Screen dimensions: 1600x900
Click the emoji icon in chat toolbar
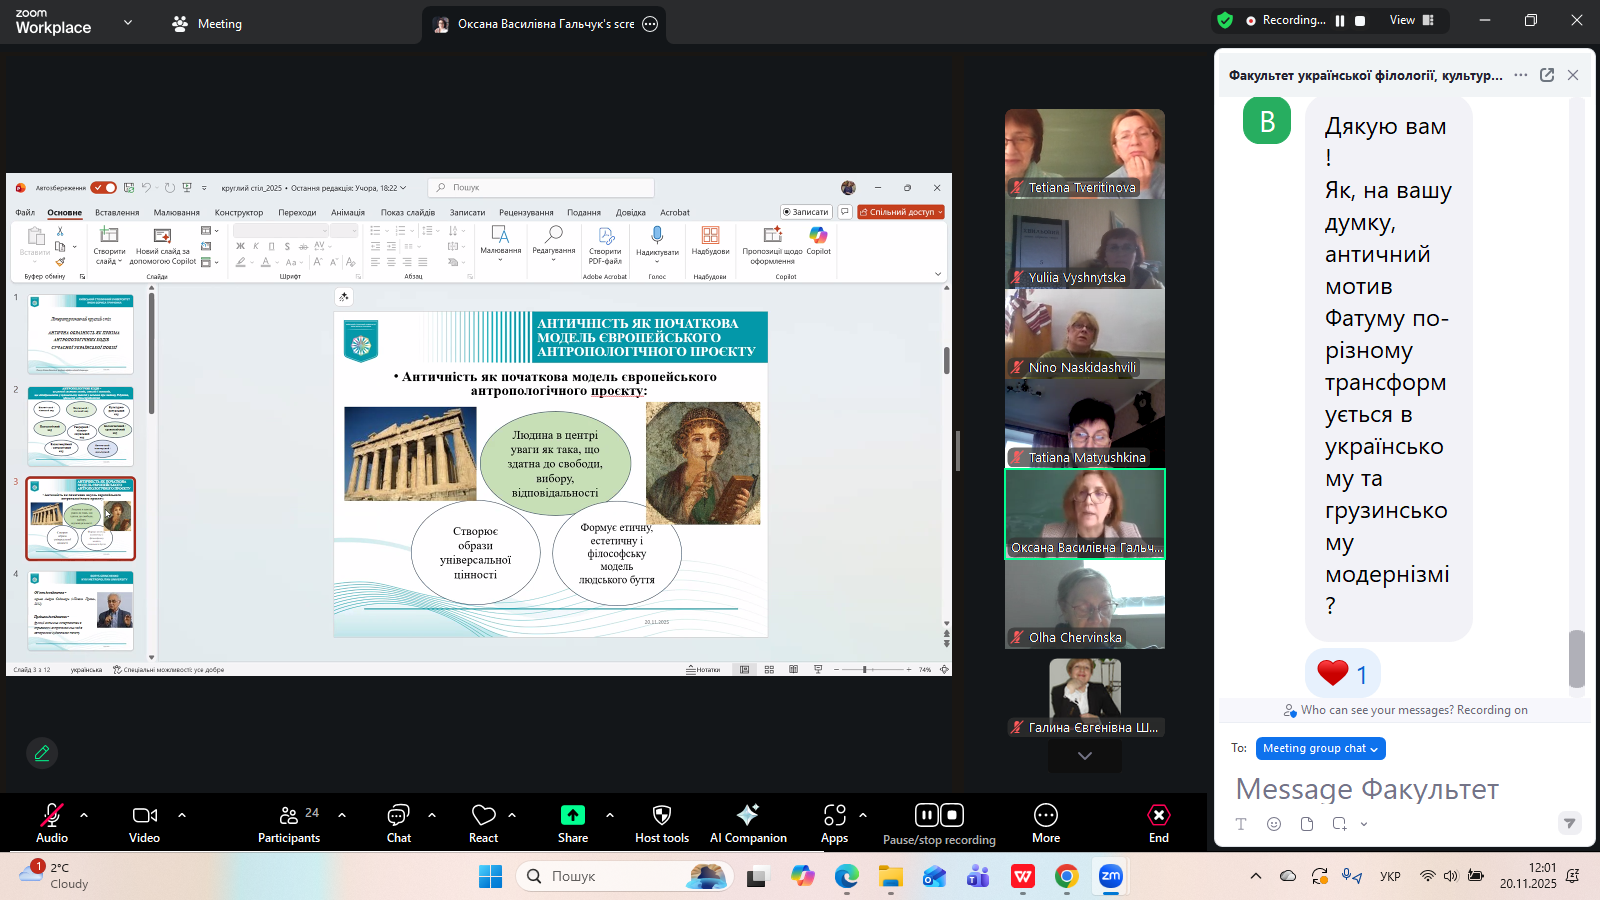tap(1273, 824)
